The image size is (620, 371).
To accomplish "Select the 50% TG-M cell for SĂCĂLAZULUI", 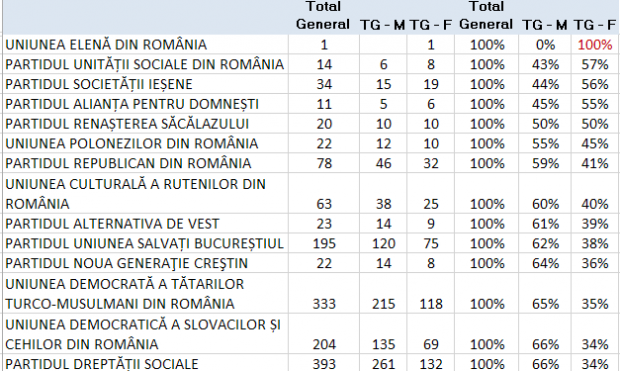I will coord(545,123).
